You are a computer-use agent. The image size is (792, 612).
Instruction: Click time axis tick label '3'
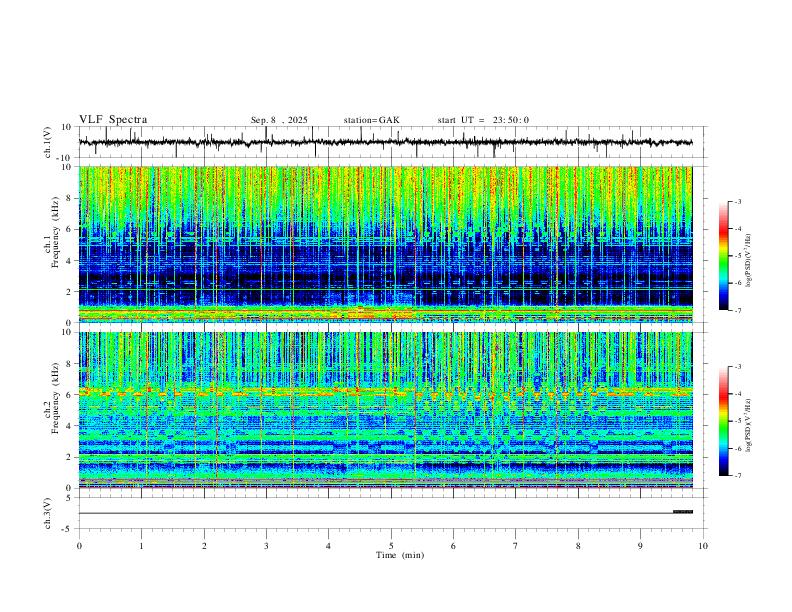pos(266,546)
